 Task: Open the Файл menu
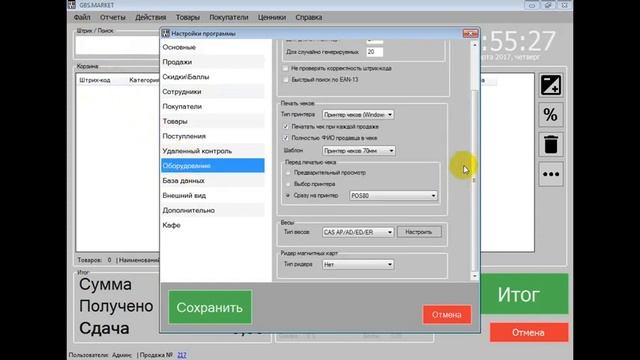[x=82, y=17]
